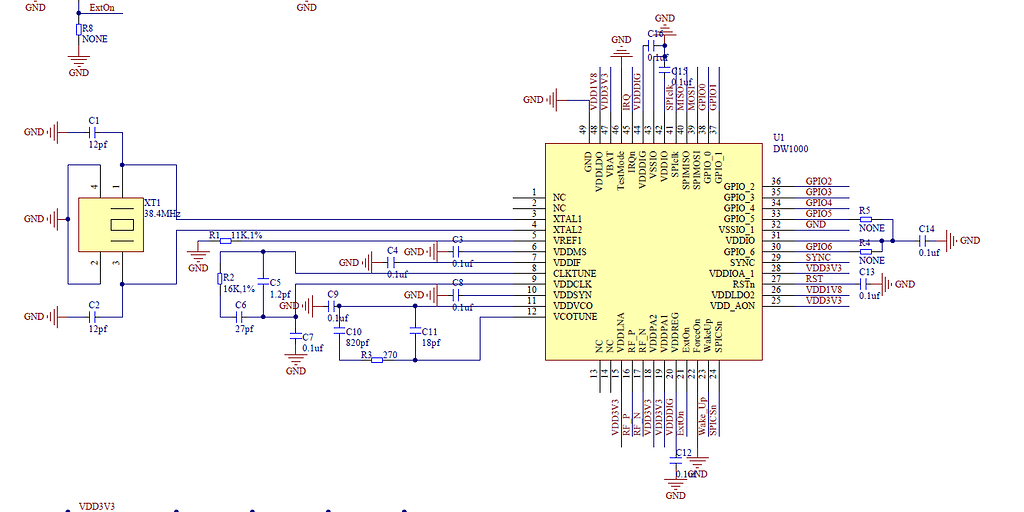Select resistor R4 NONE symbol
Screen dimensions: 1024x512
[x=866, y=251]
